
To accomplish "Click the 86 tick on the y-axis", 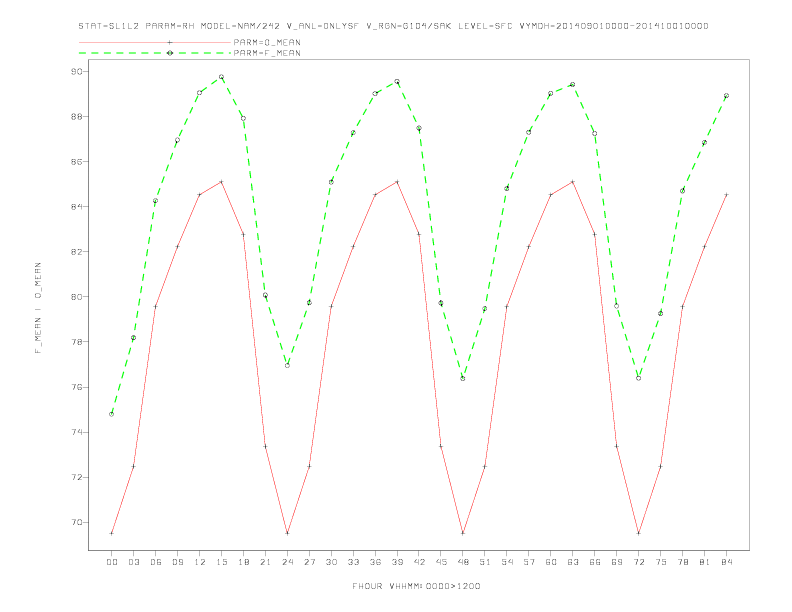I will 77,162.
